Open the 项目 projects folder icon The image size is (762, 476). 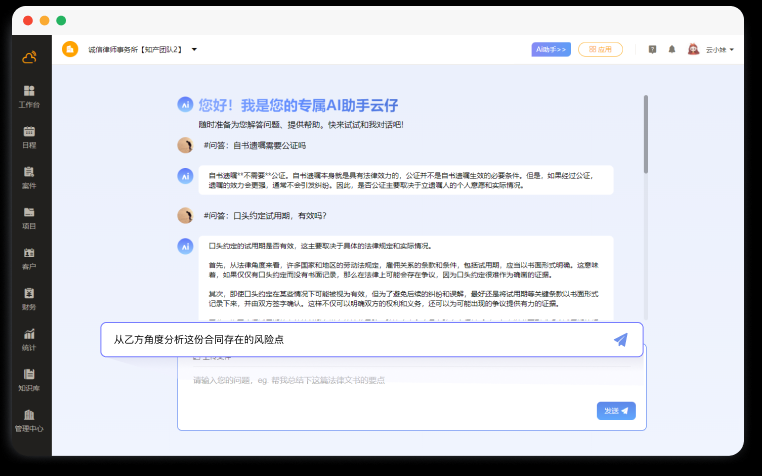click(x=29, y=217)
